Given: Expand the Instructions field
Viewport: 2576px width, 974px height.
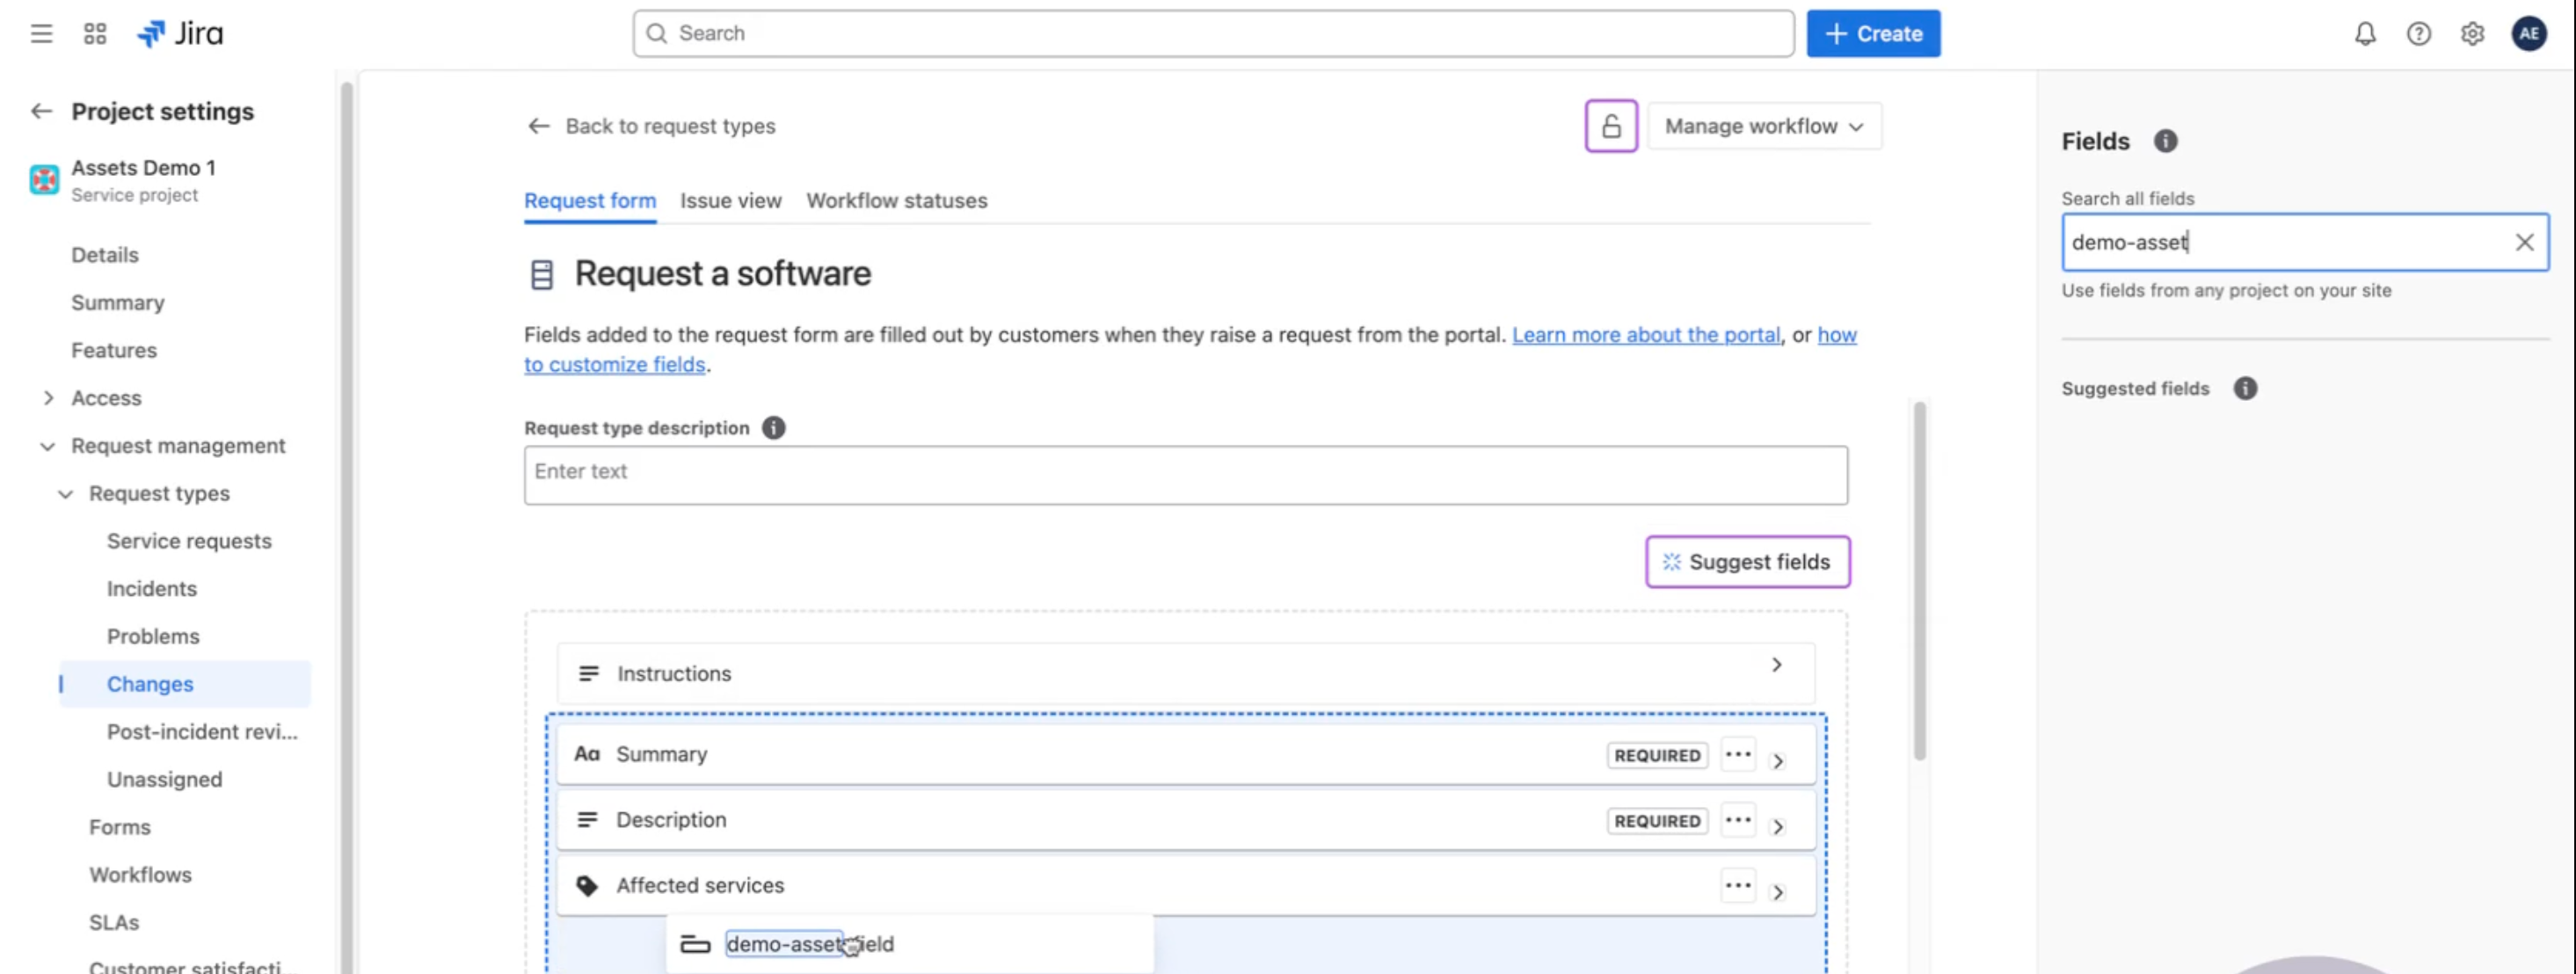Looking at the screenshot, I should tap(1777, 663).
